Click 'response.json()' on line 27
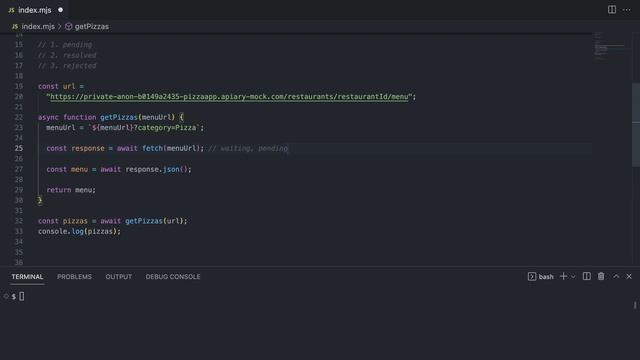Image resolution: width=640 pixels, height=360 pixels. [x=156, y=169]
